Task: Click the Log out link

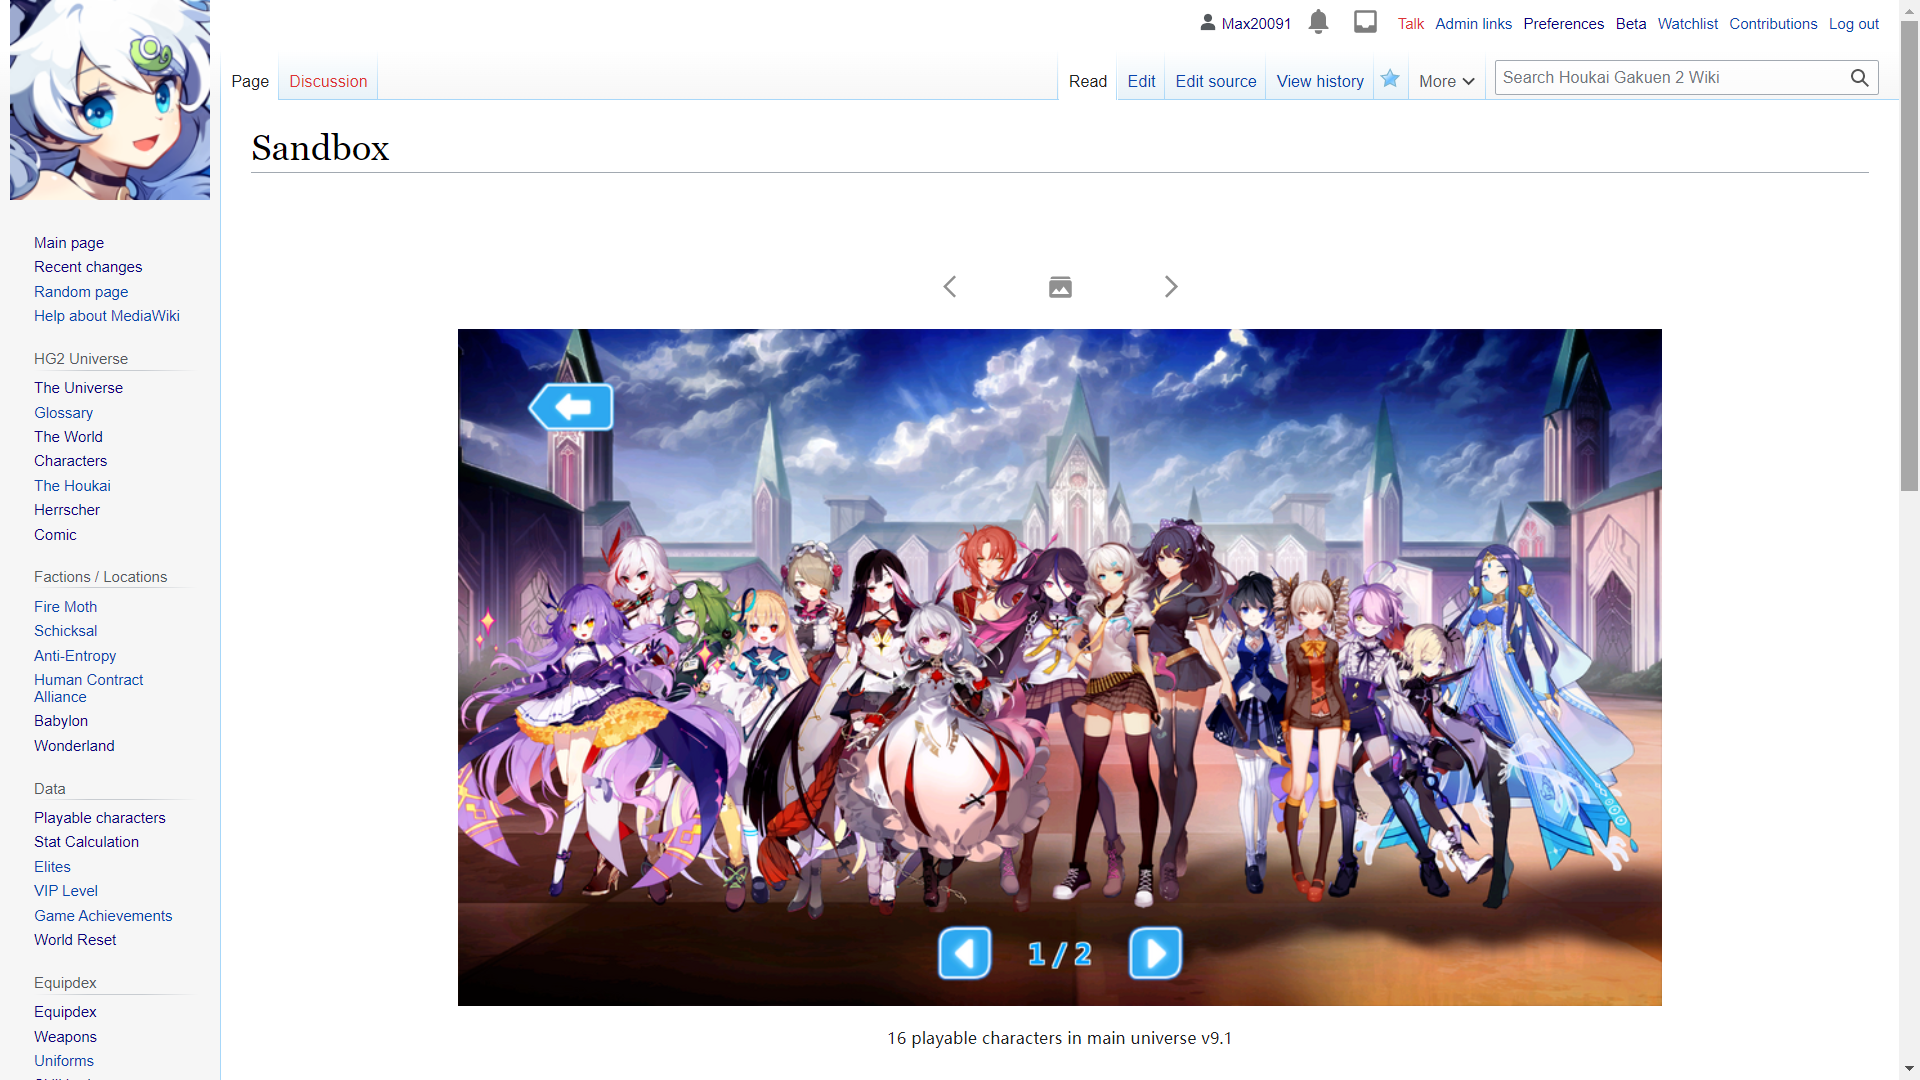Action: [1853, 24]
